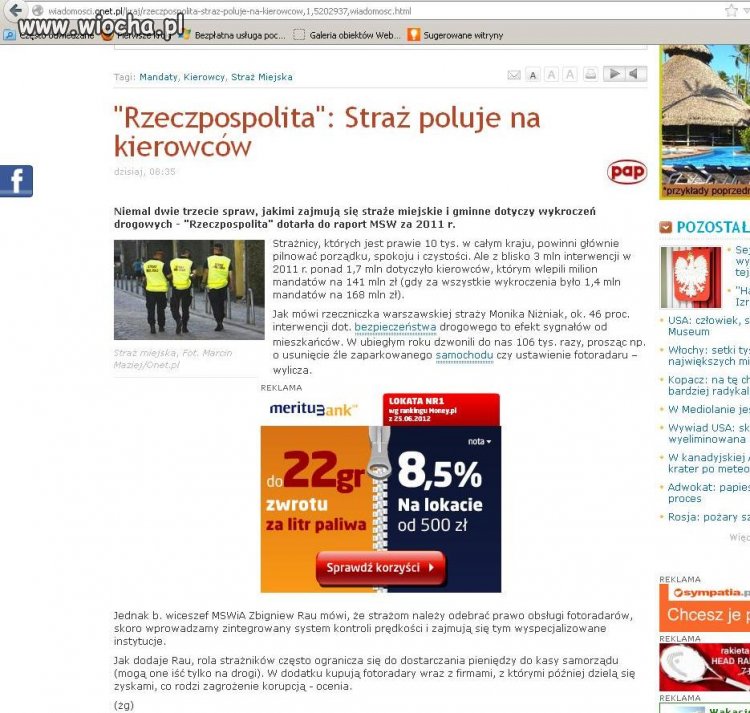
Task: Go back with browser back arrow
Action: point(16,10)
